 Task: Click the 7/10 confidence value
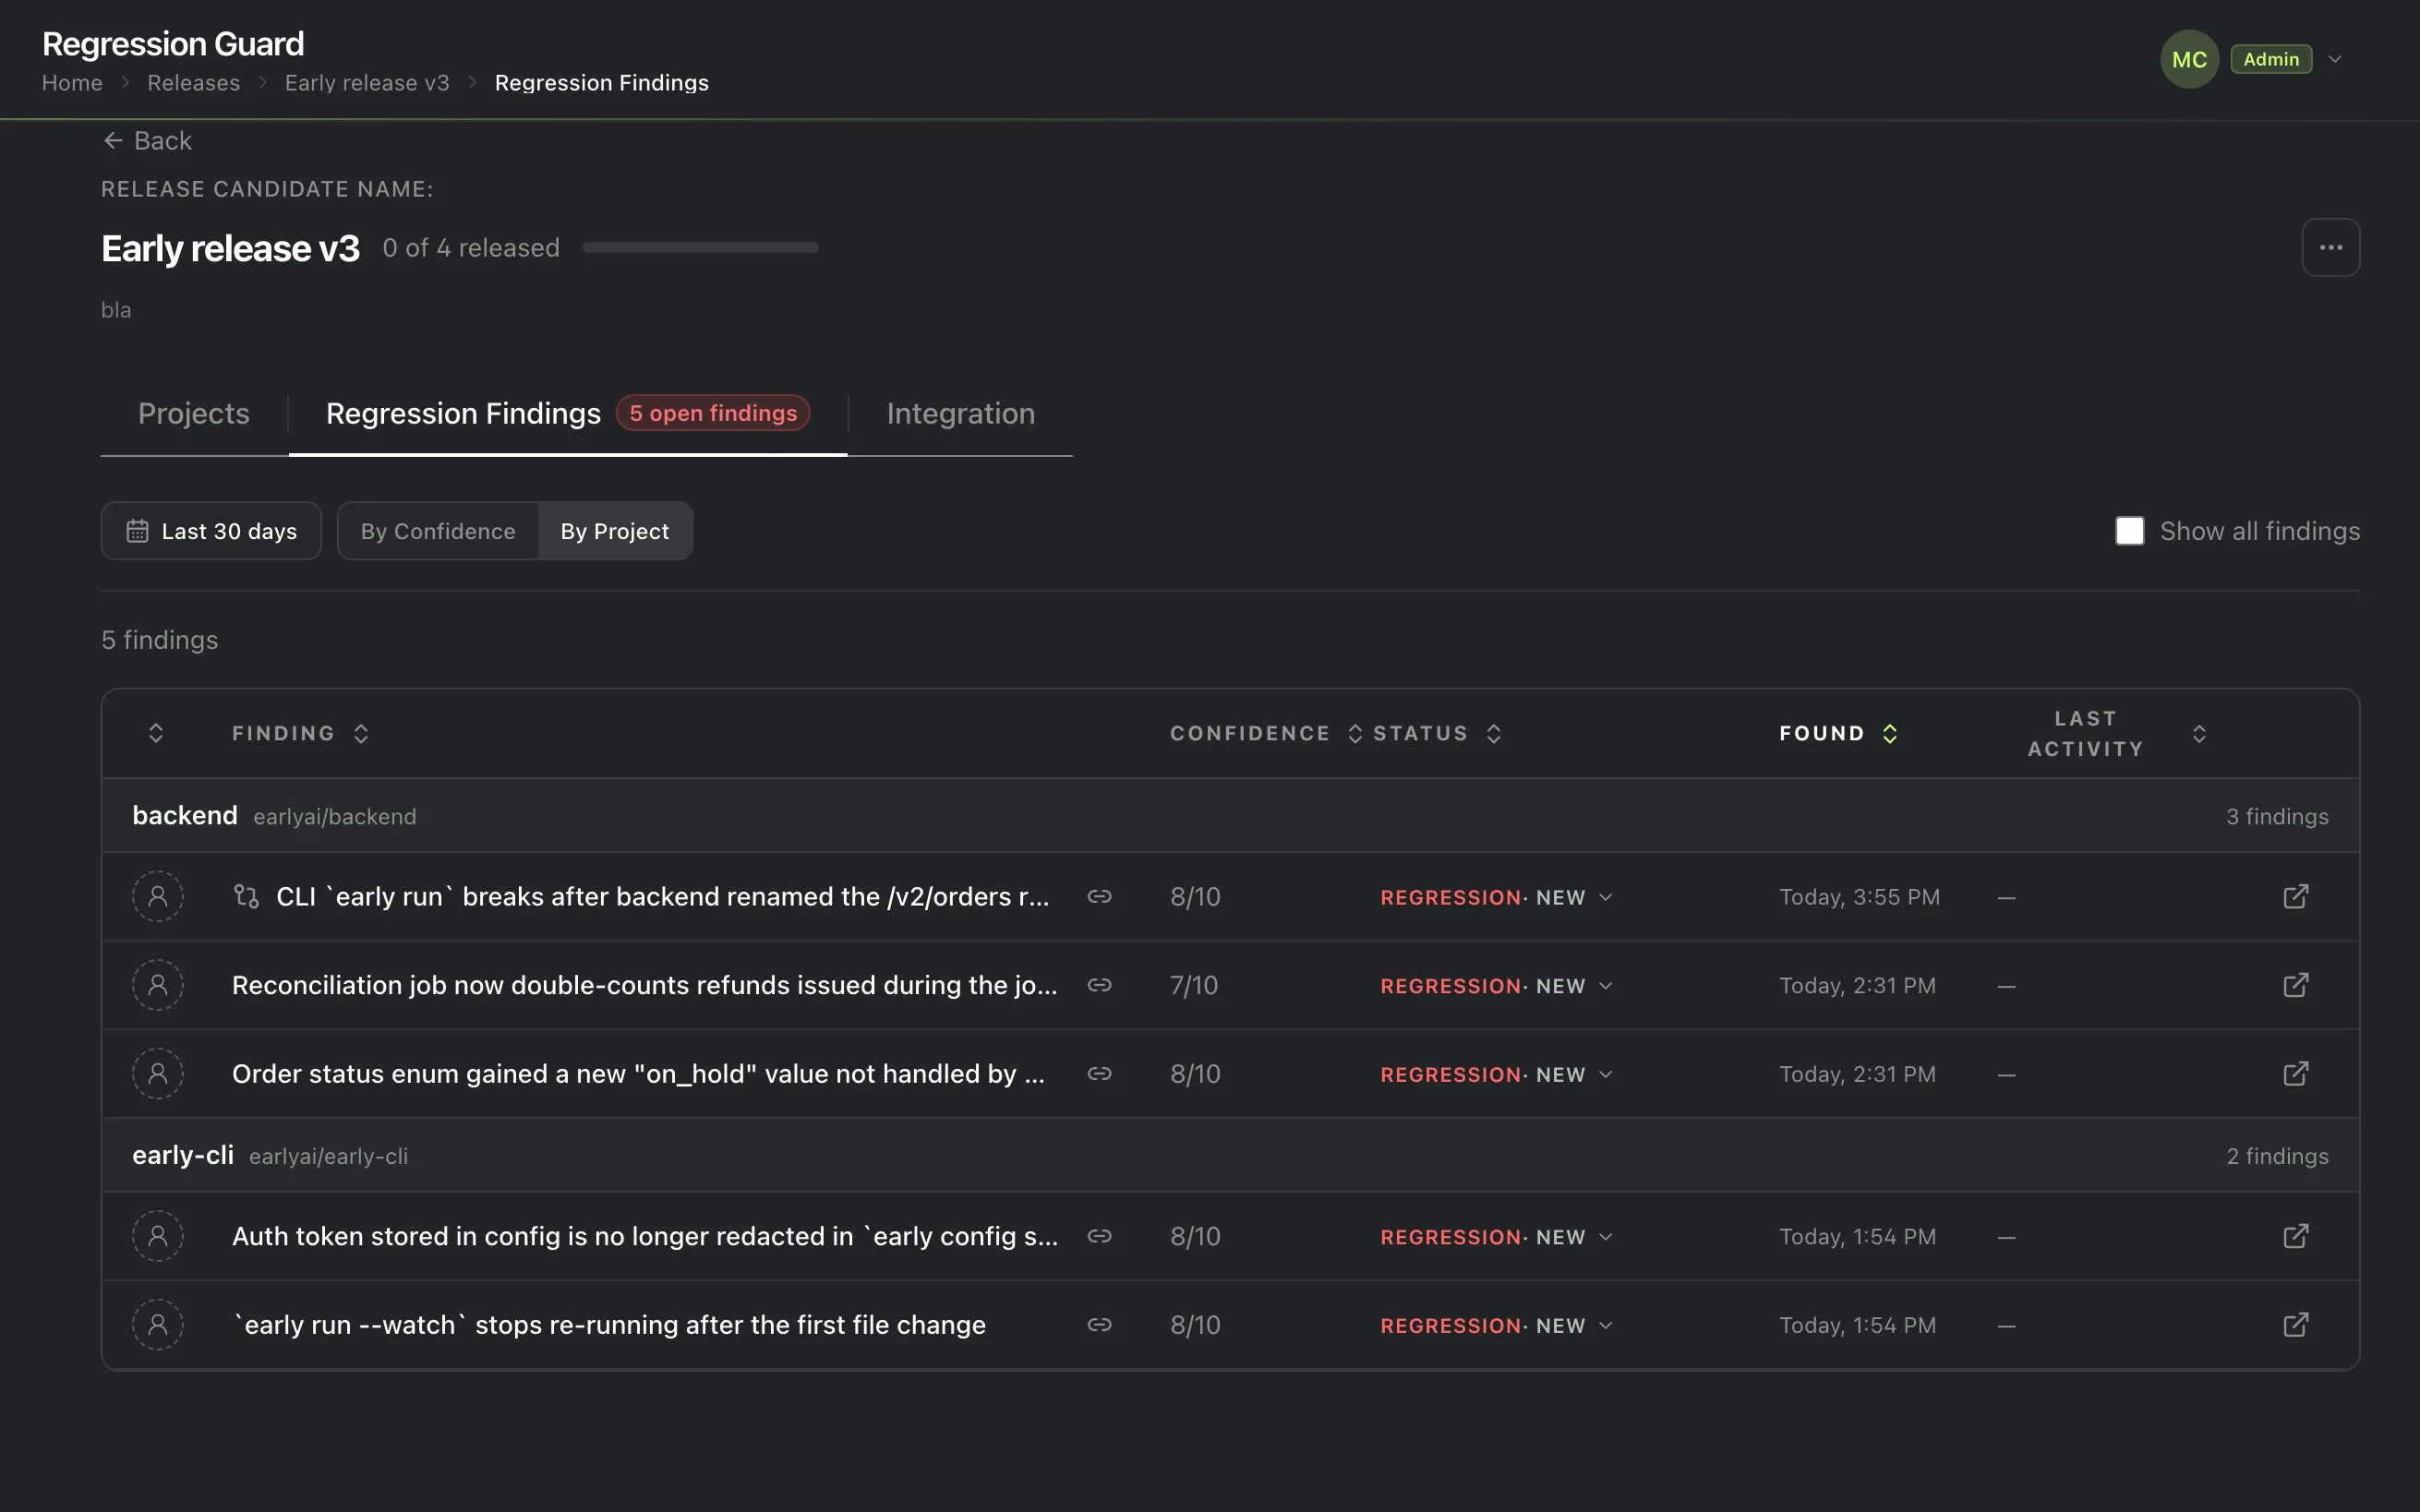pos(1194,985)
